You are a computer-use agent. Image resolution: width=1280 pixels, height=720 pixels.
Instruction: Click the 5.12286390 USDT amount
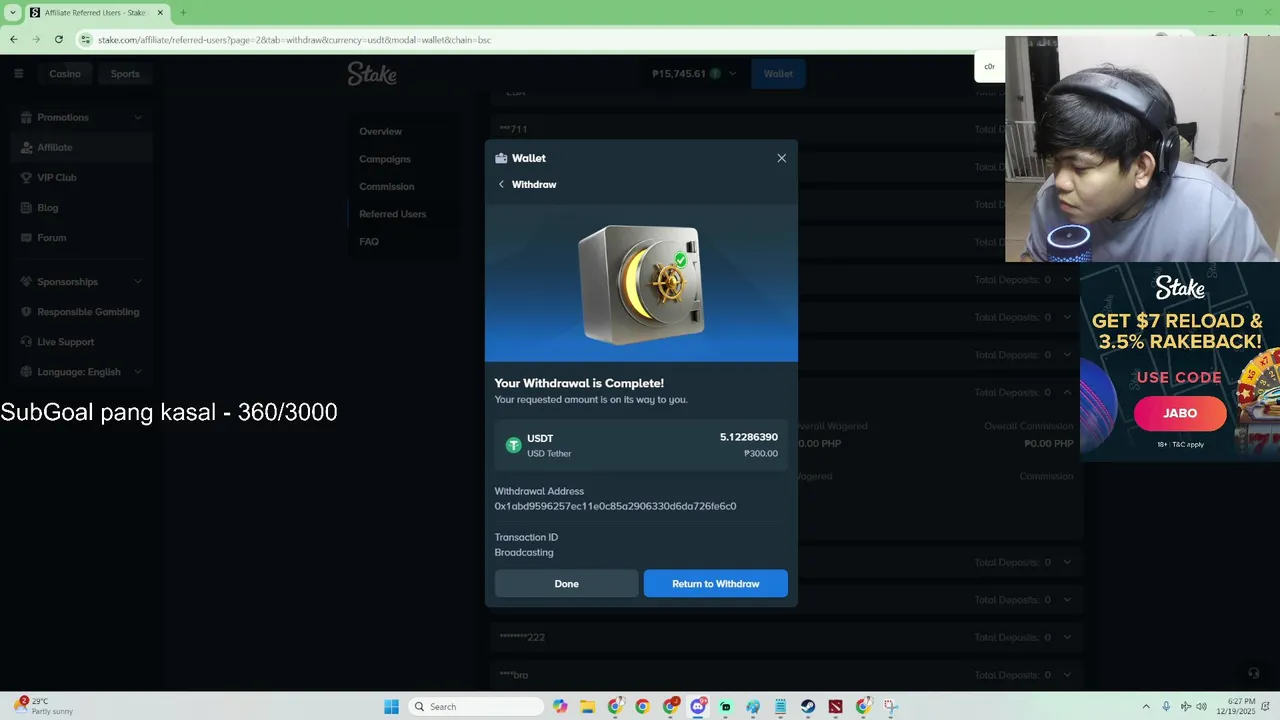point(748,437)
